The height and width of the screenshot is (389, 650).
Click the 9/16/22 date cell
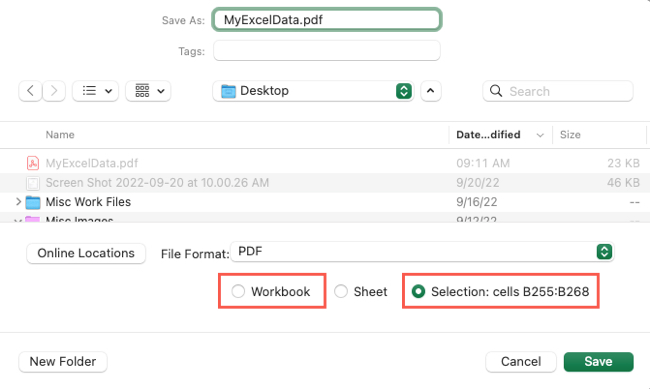tap(477, 202)
